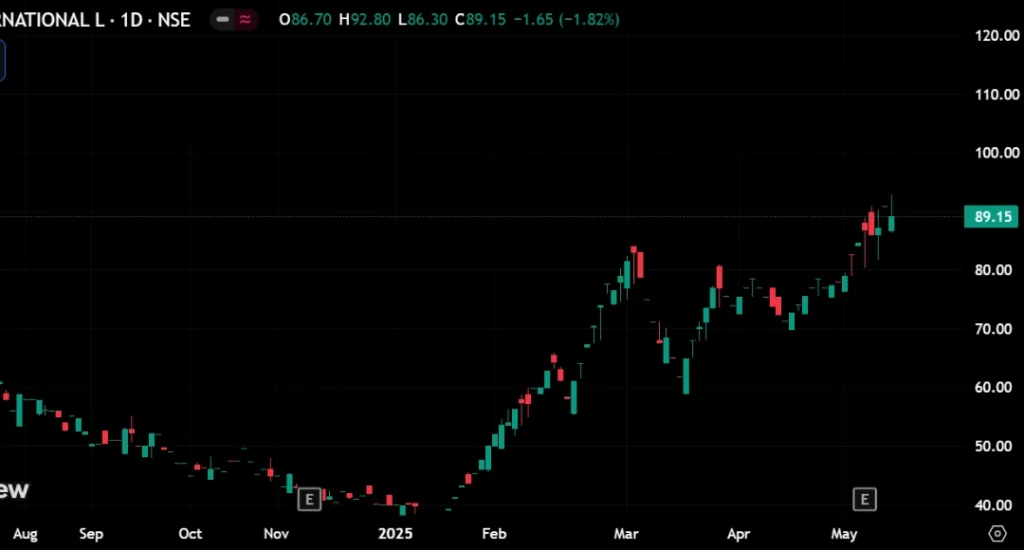Viewport: 1024px width, 550px height.
Task: Click the 110.00 price axis label
Action: point(997,95)
